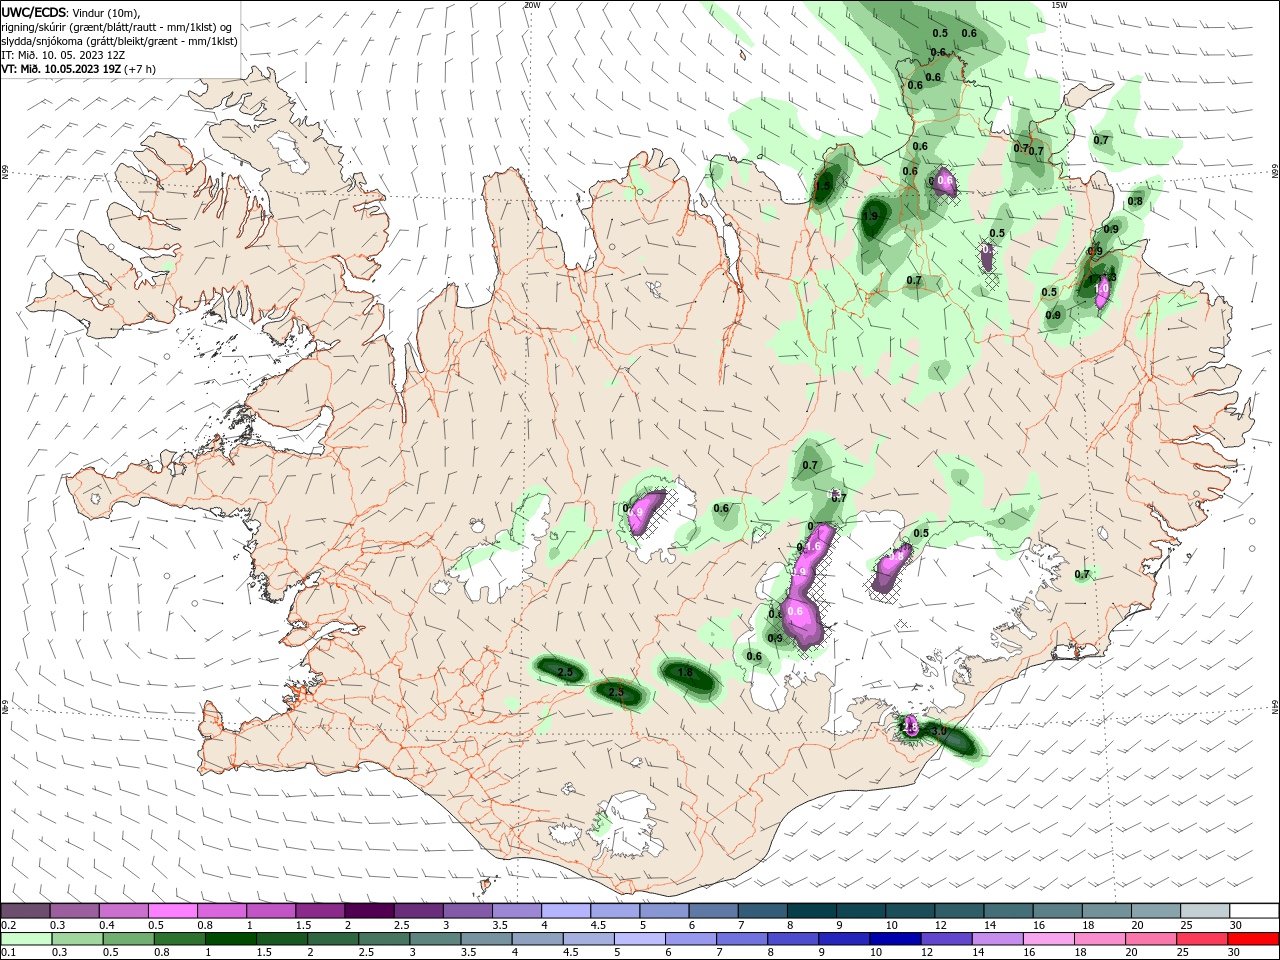
Task: Pick the purple-scale swatch between 1 and 1.5
Action: [270, 911]
